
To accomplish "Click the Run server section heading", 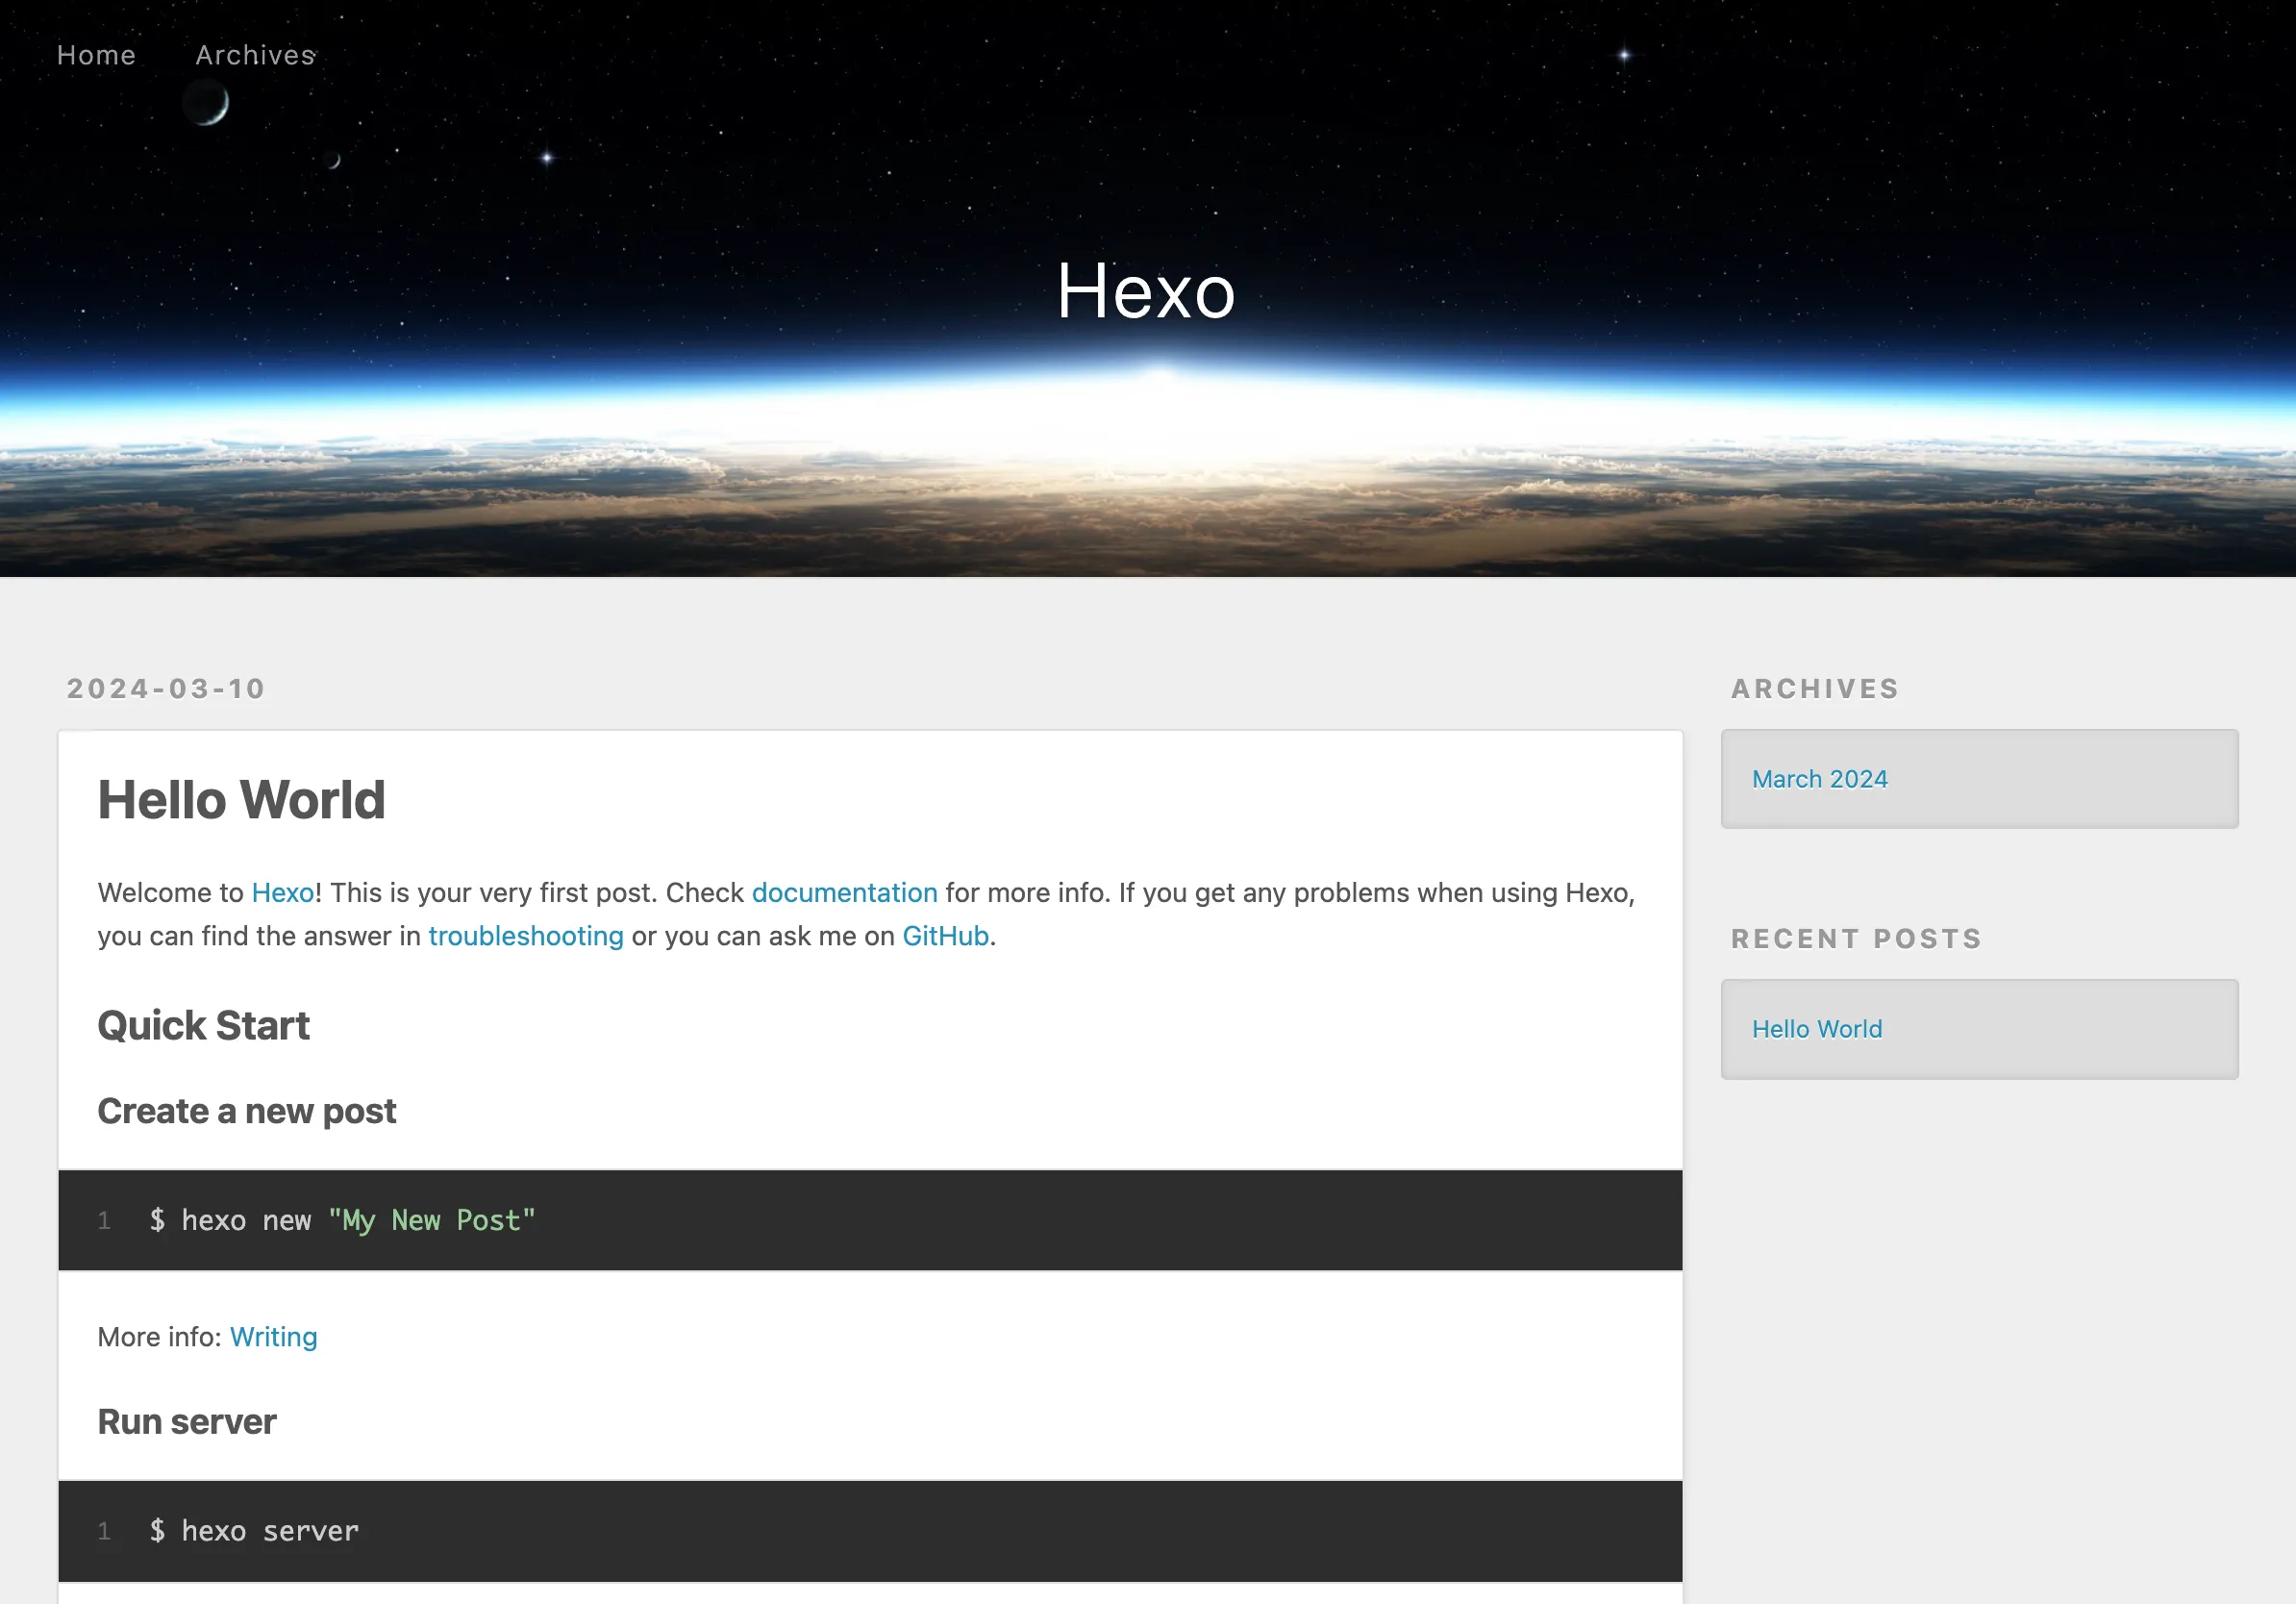I will pyautogui.click(x=186, y=1421).
